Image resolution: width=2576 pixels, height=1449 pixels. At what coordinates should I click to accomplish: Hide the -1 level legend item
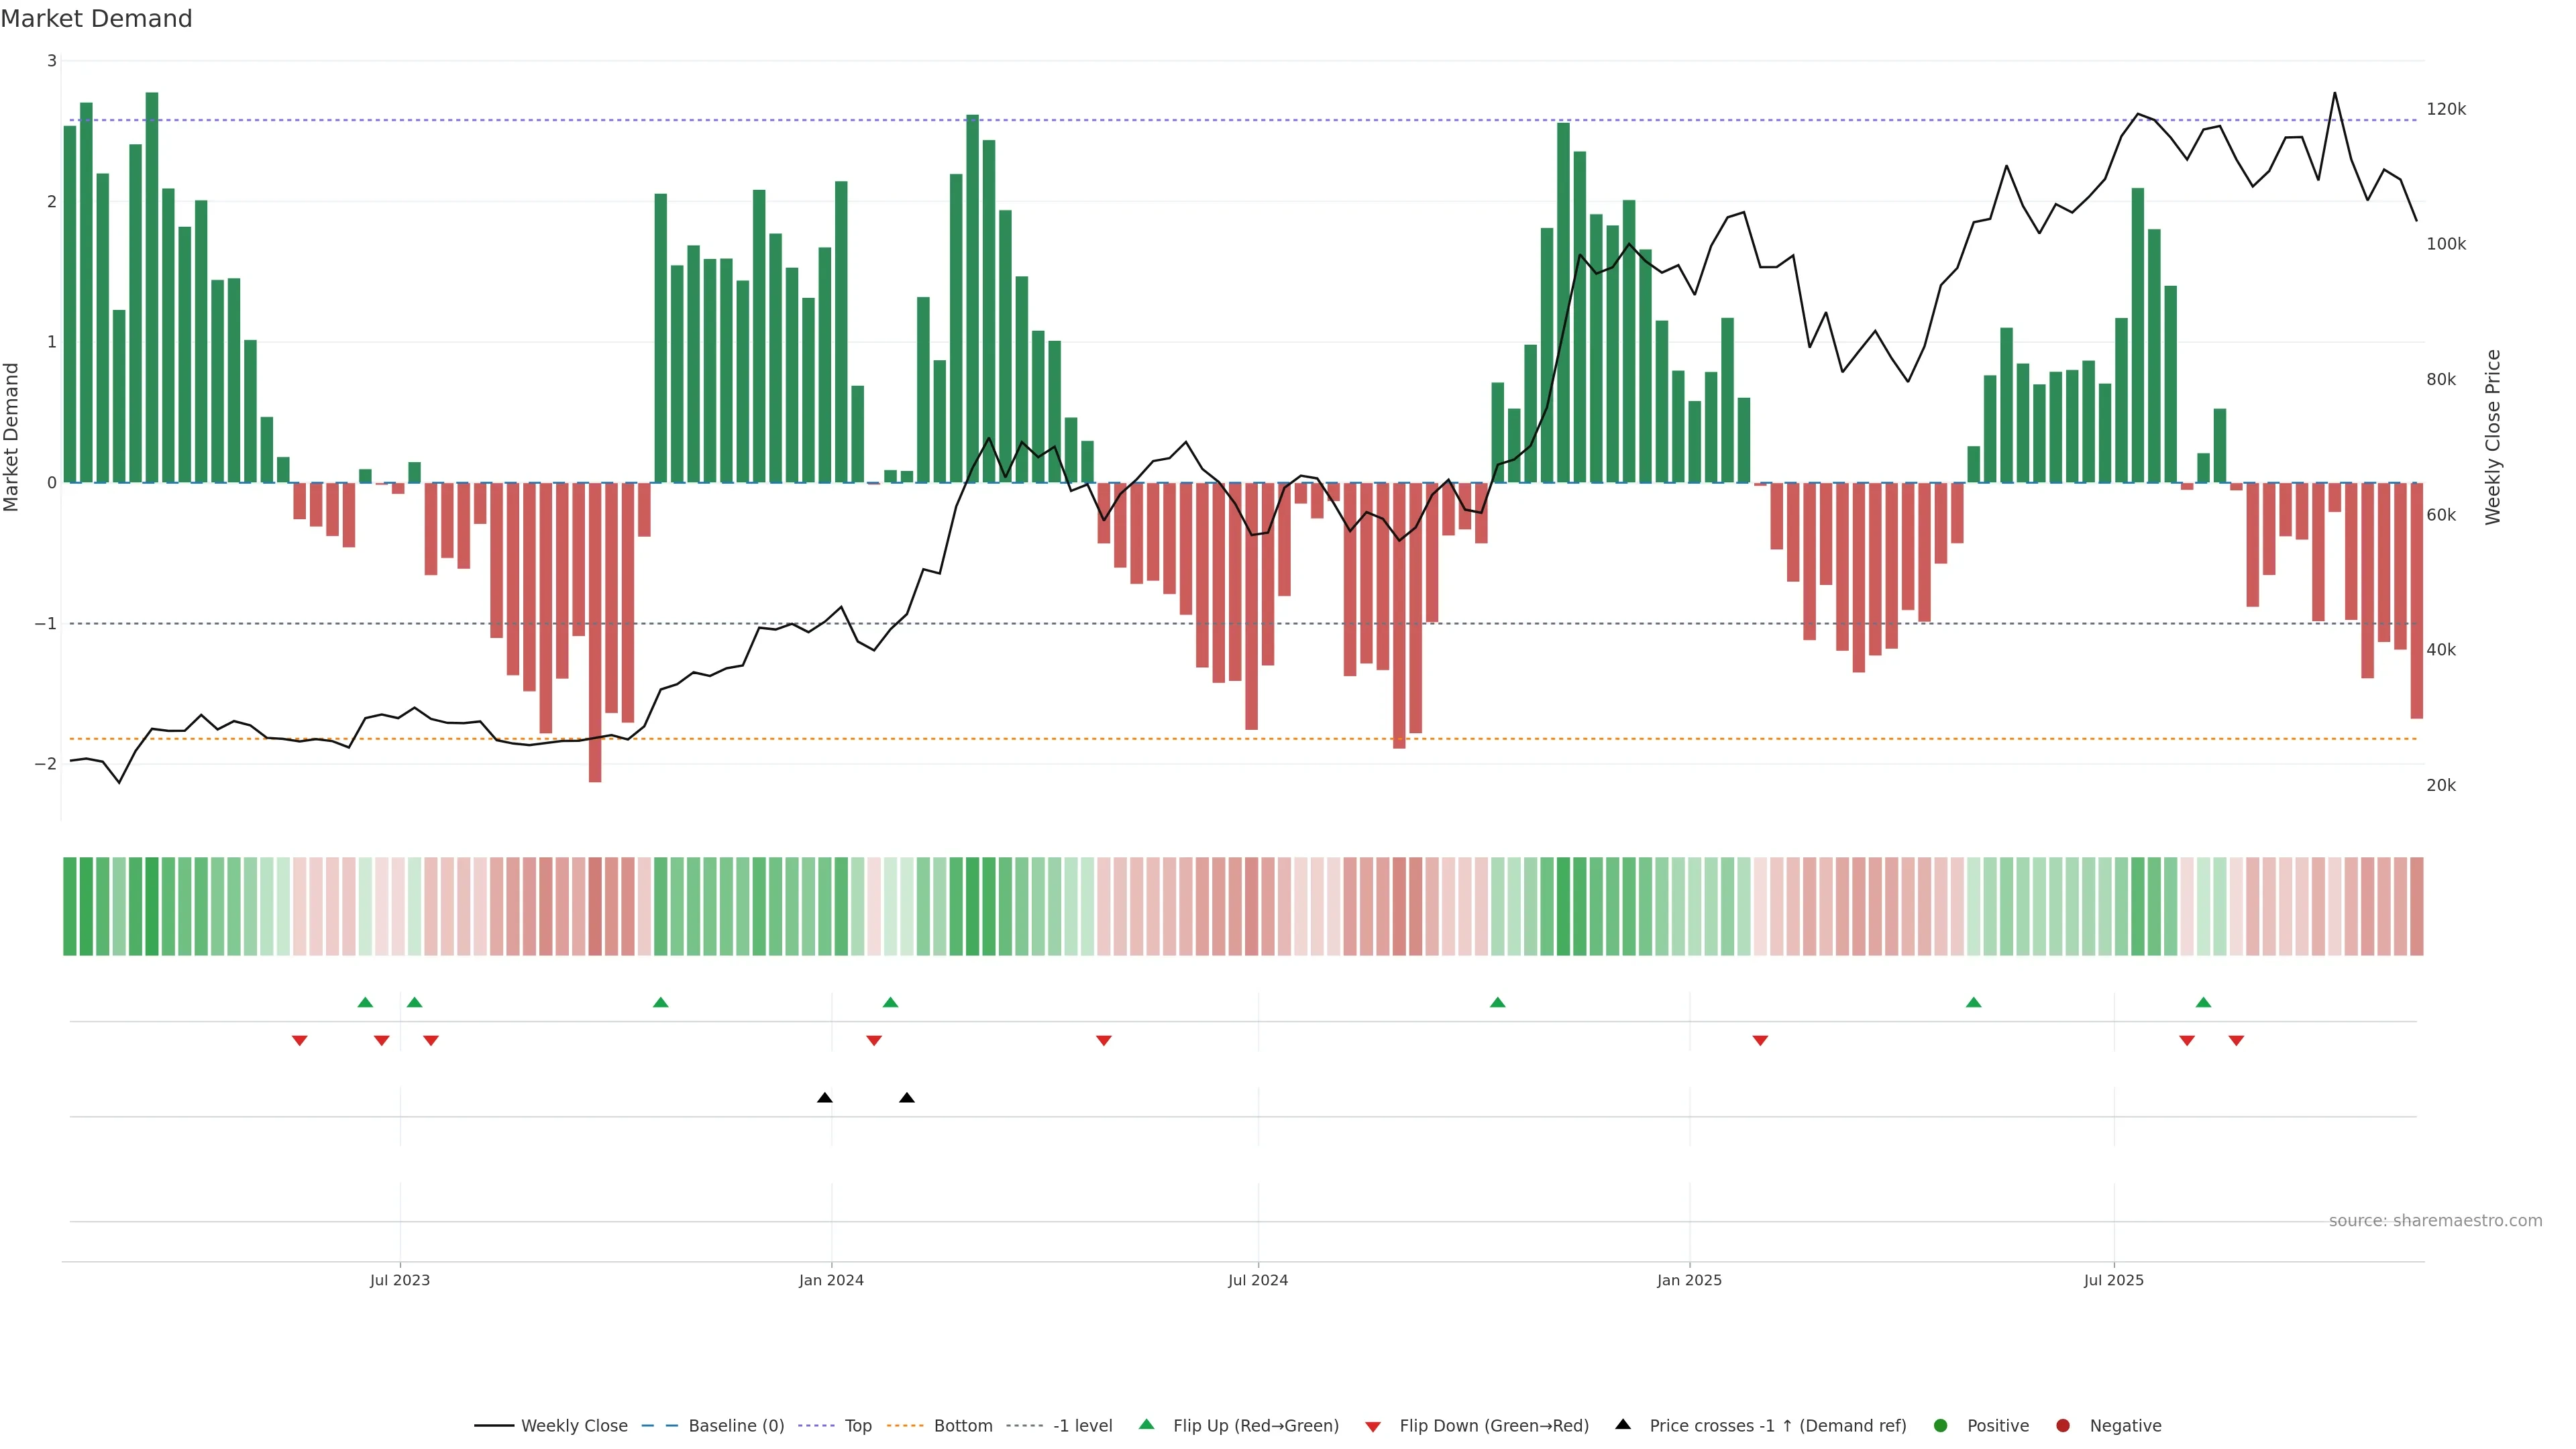(1082, 1426)
